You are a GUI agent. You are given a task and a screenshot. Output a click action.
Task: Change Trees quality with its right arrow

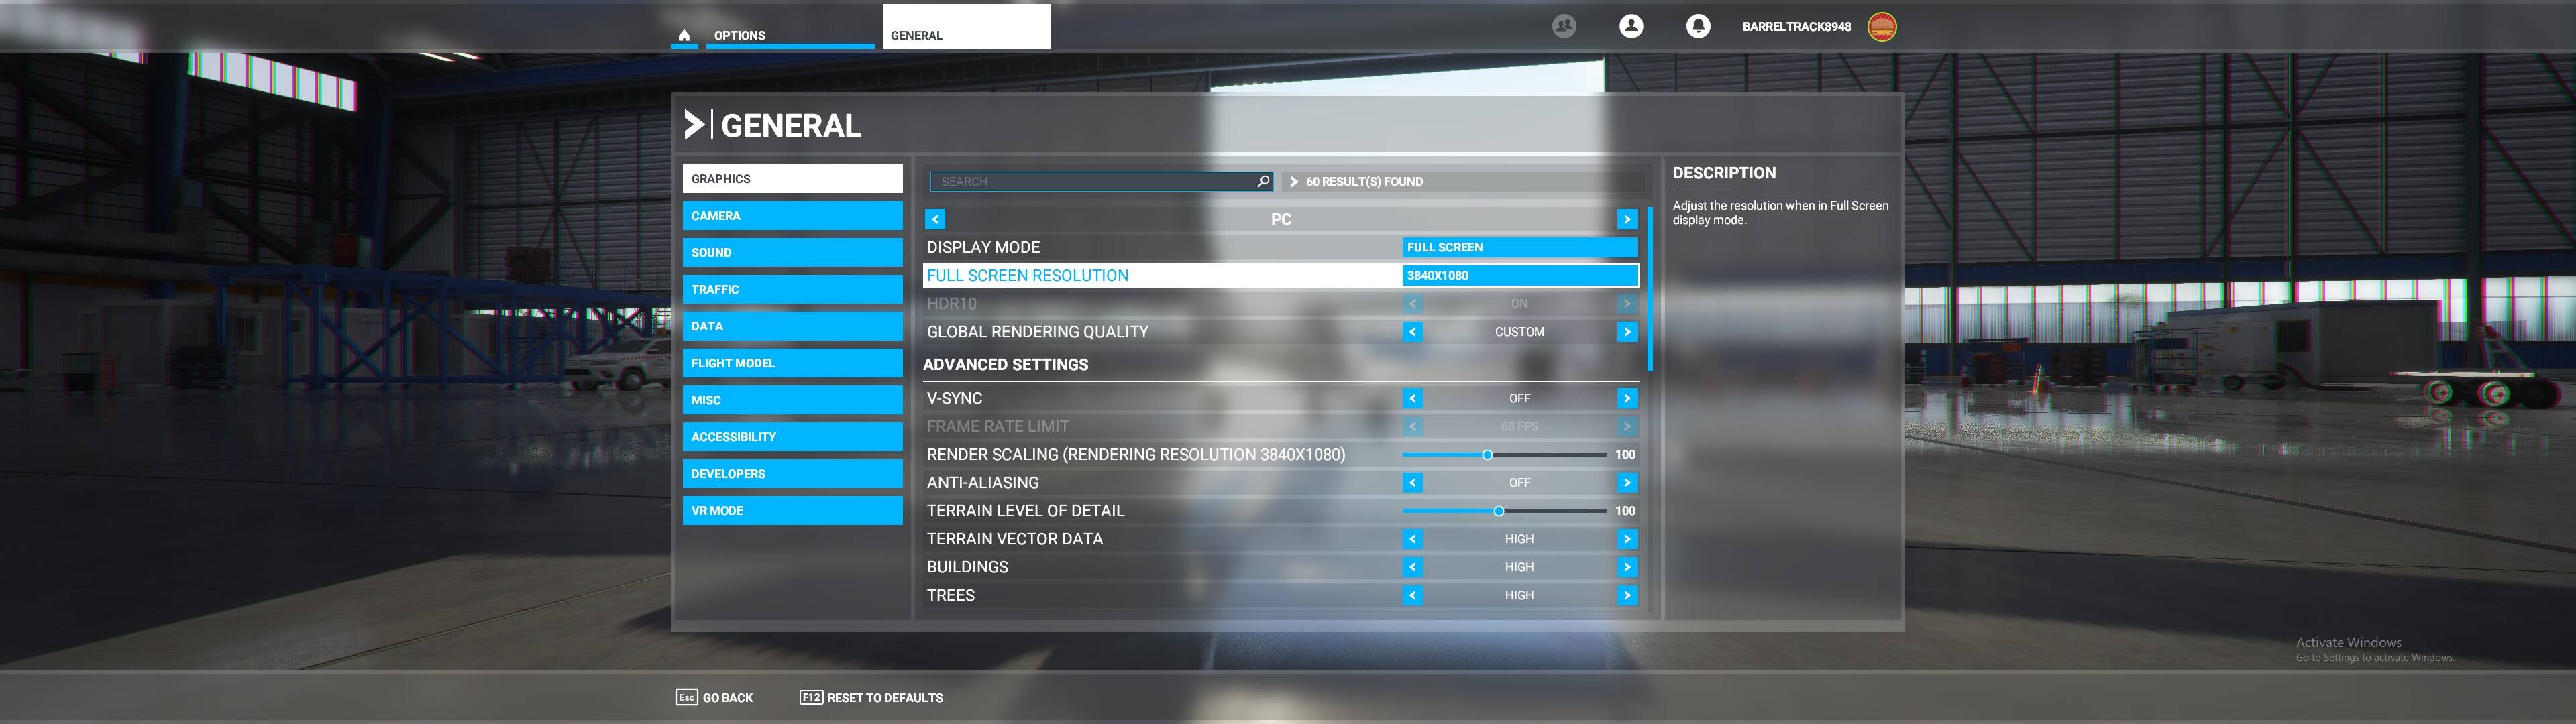tap(1627, 595)
